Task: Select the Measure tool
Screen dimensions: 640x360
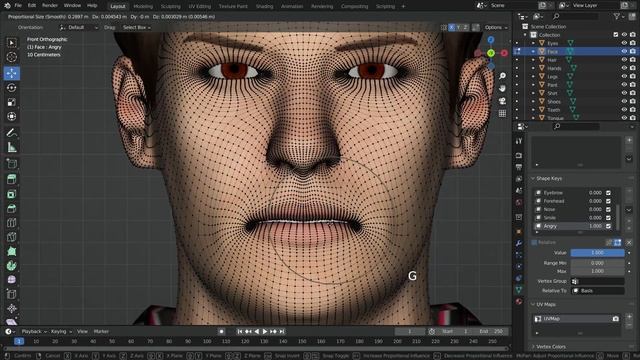Action: click(11, 147)
